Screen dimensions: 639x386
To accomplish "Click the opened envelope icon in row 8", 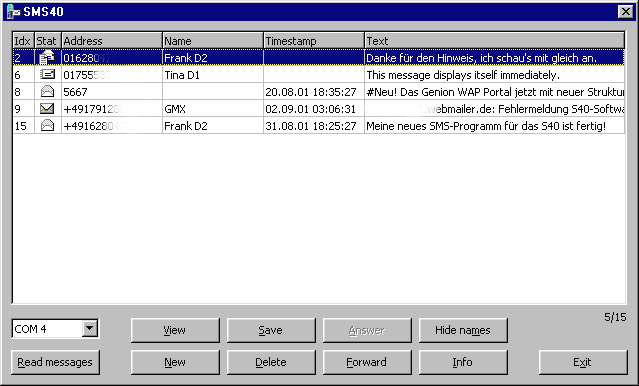I will click(x=47, y=92).
